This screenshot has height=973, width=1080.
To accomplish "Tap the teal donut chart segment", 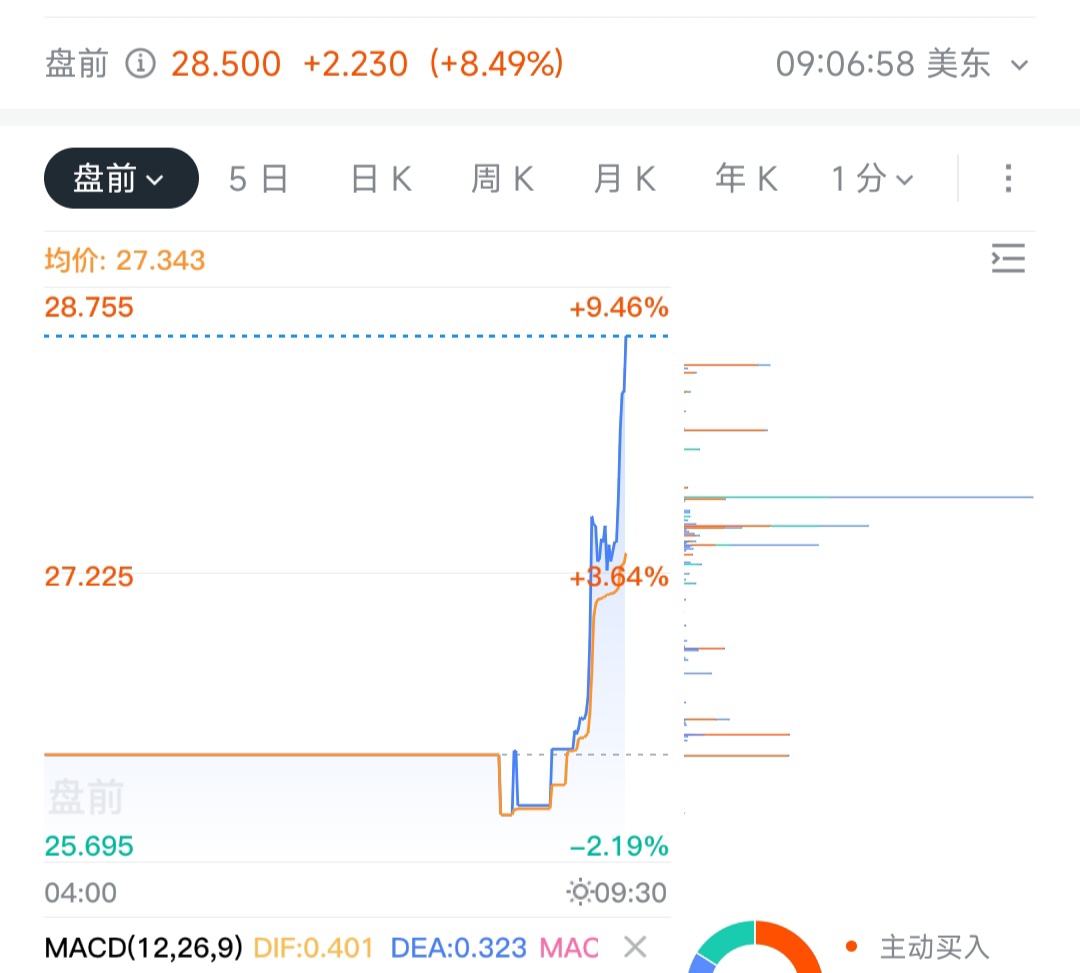I will click(x=729, y=941).
